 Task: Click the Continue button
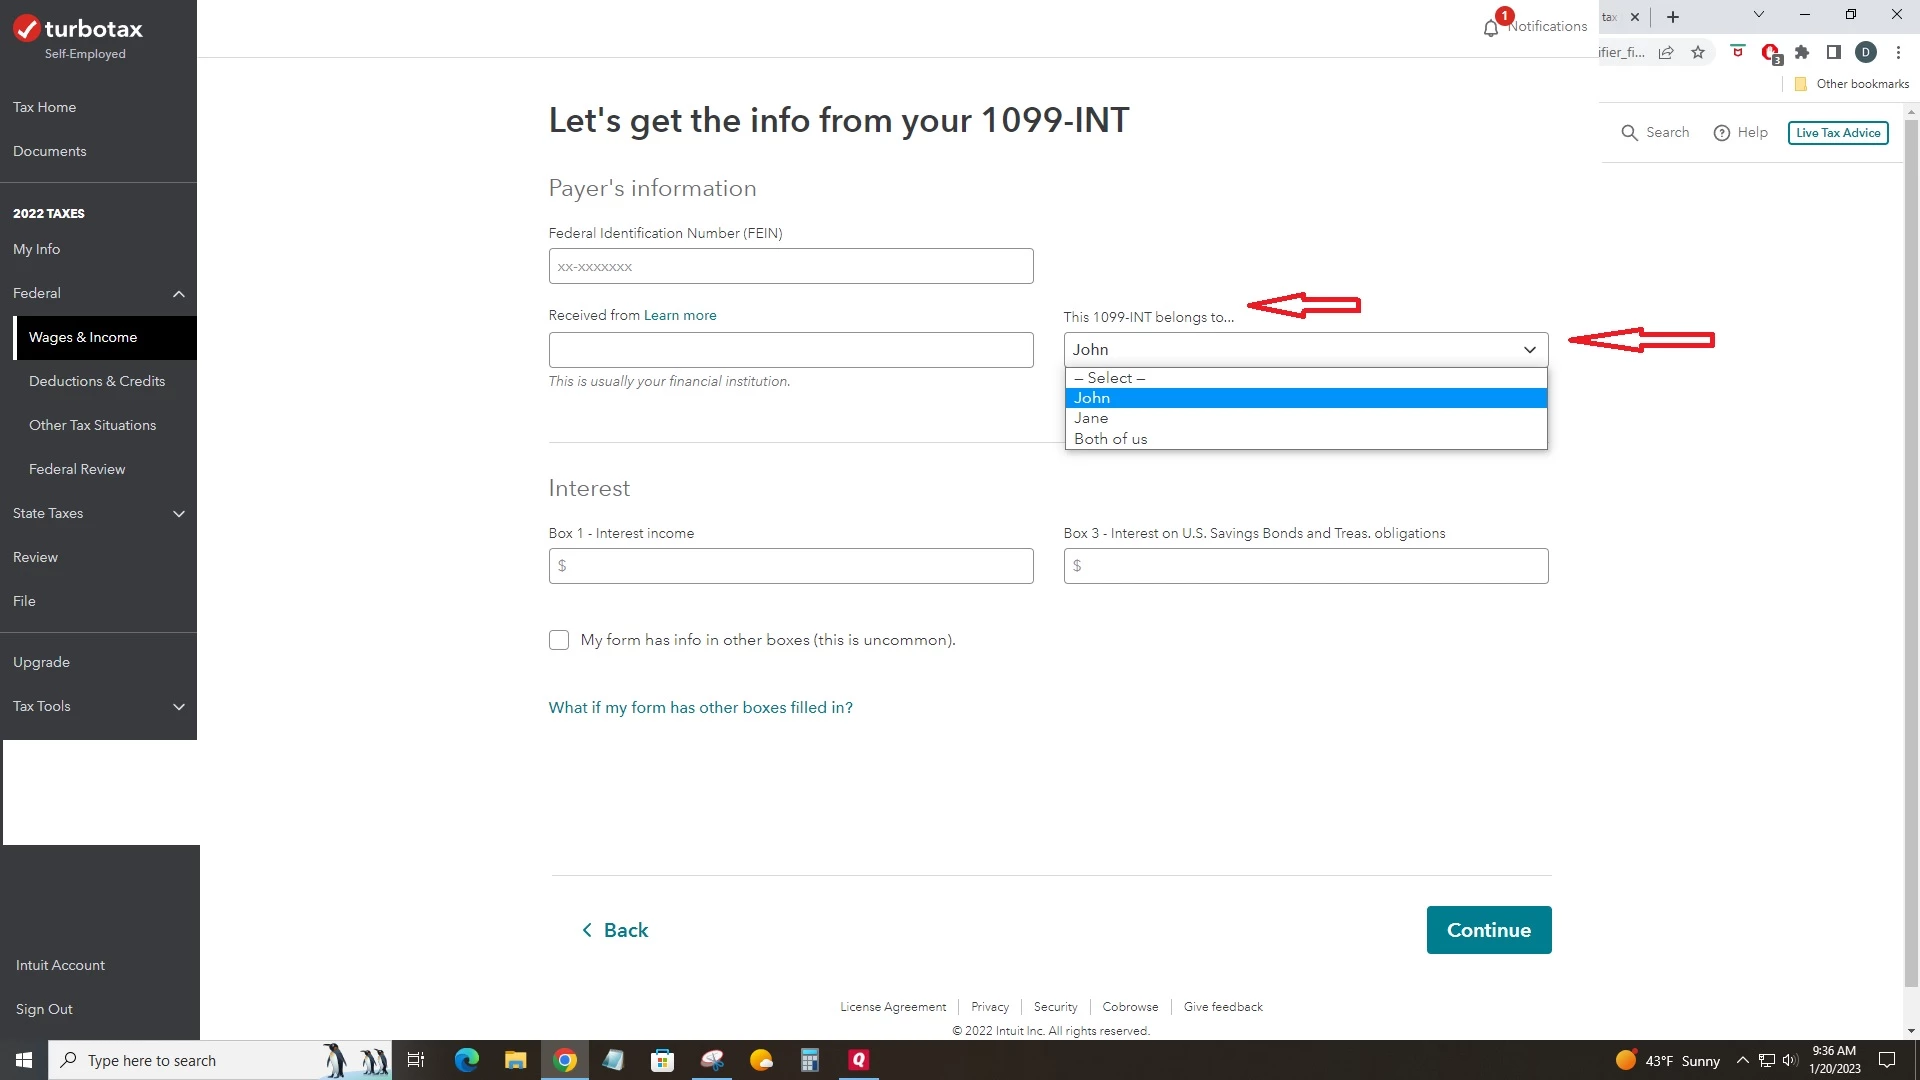coord(1489,930)
